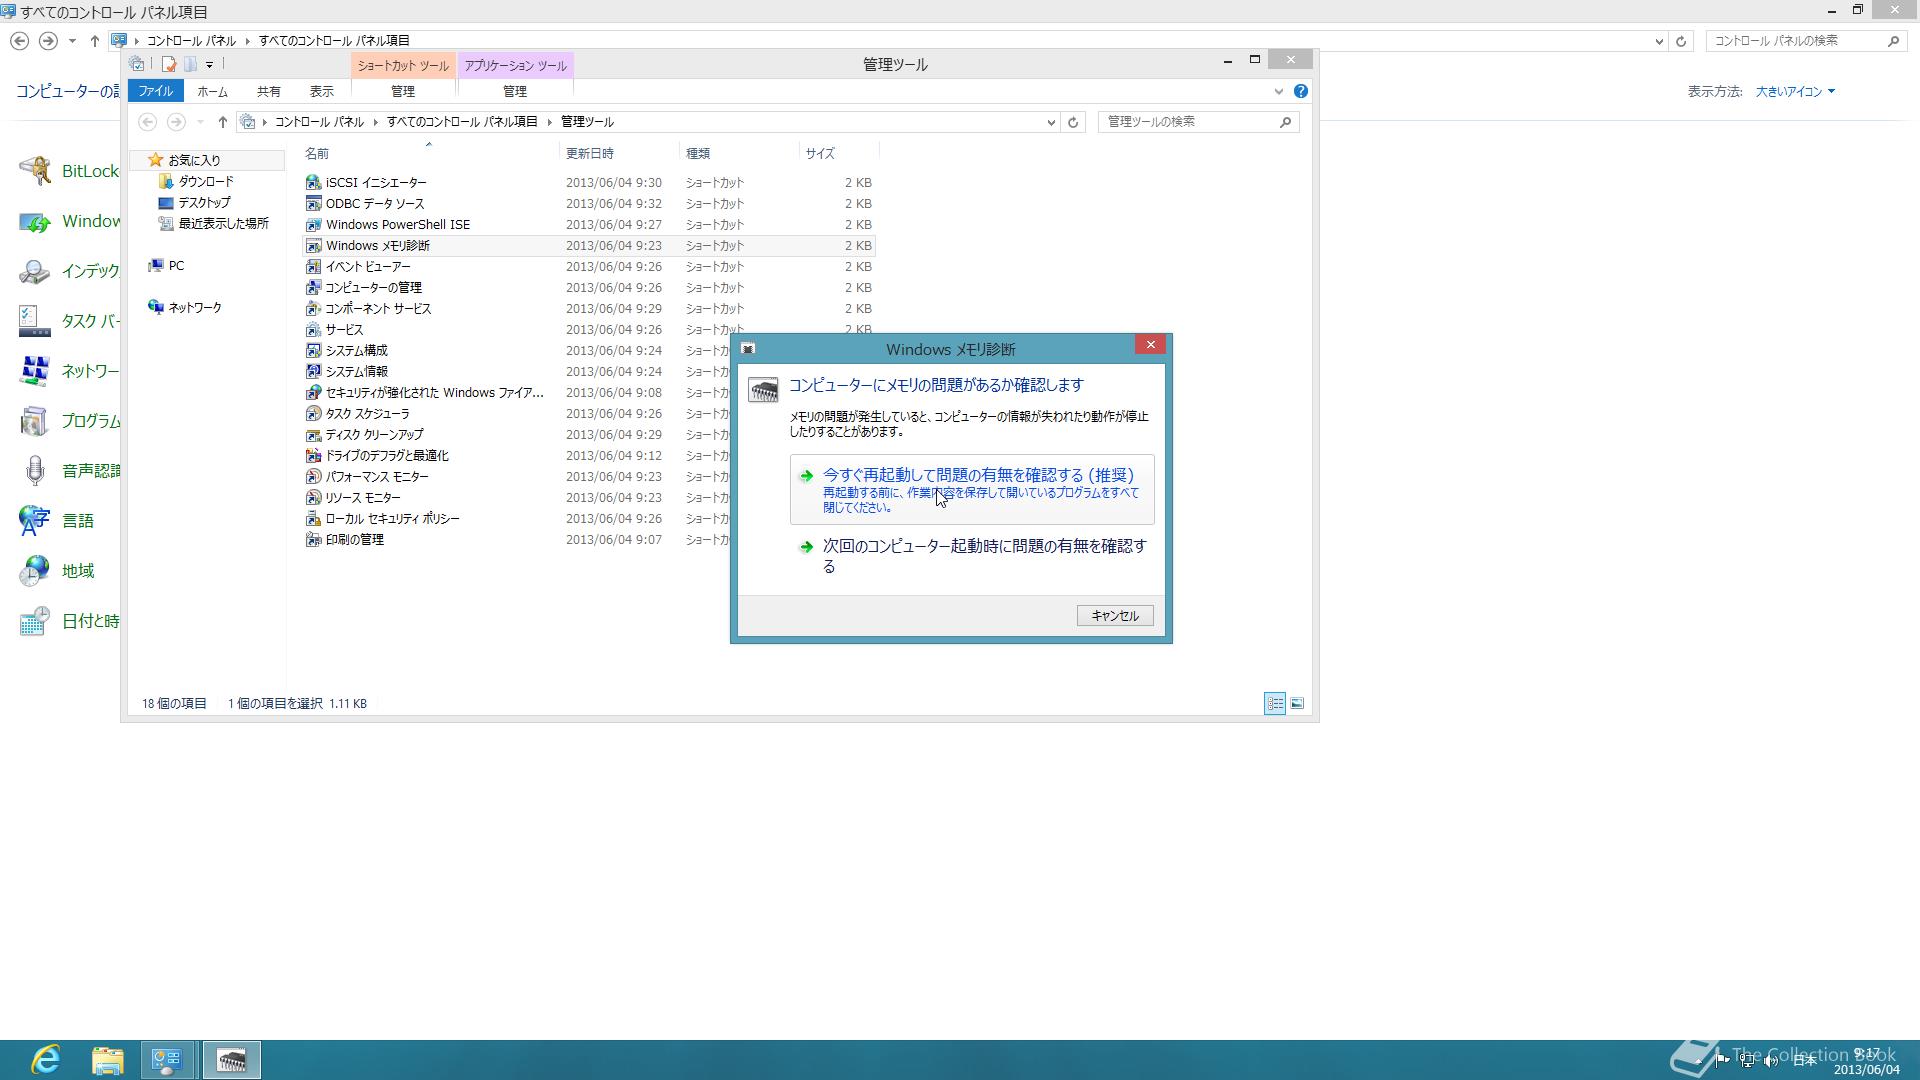Refresh the 管理ツール folder view
Screen dimensions: 1920x1080
tap(1073, 122)
